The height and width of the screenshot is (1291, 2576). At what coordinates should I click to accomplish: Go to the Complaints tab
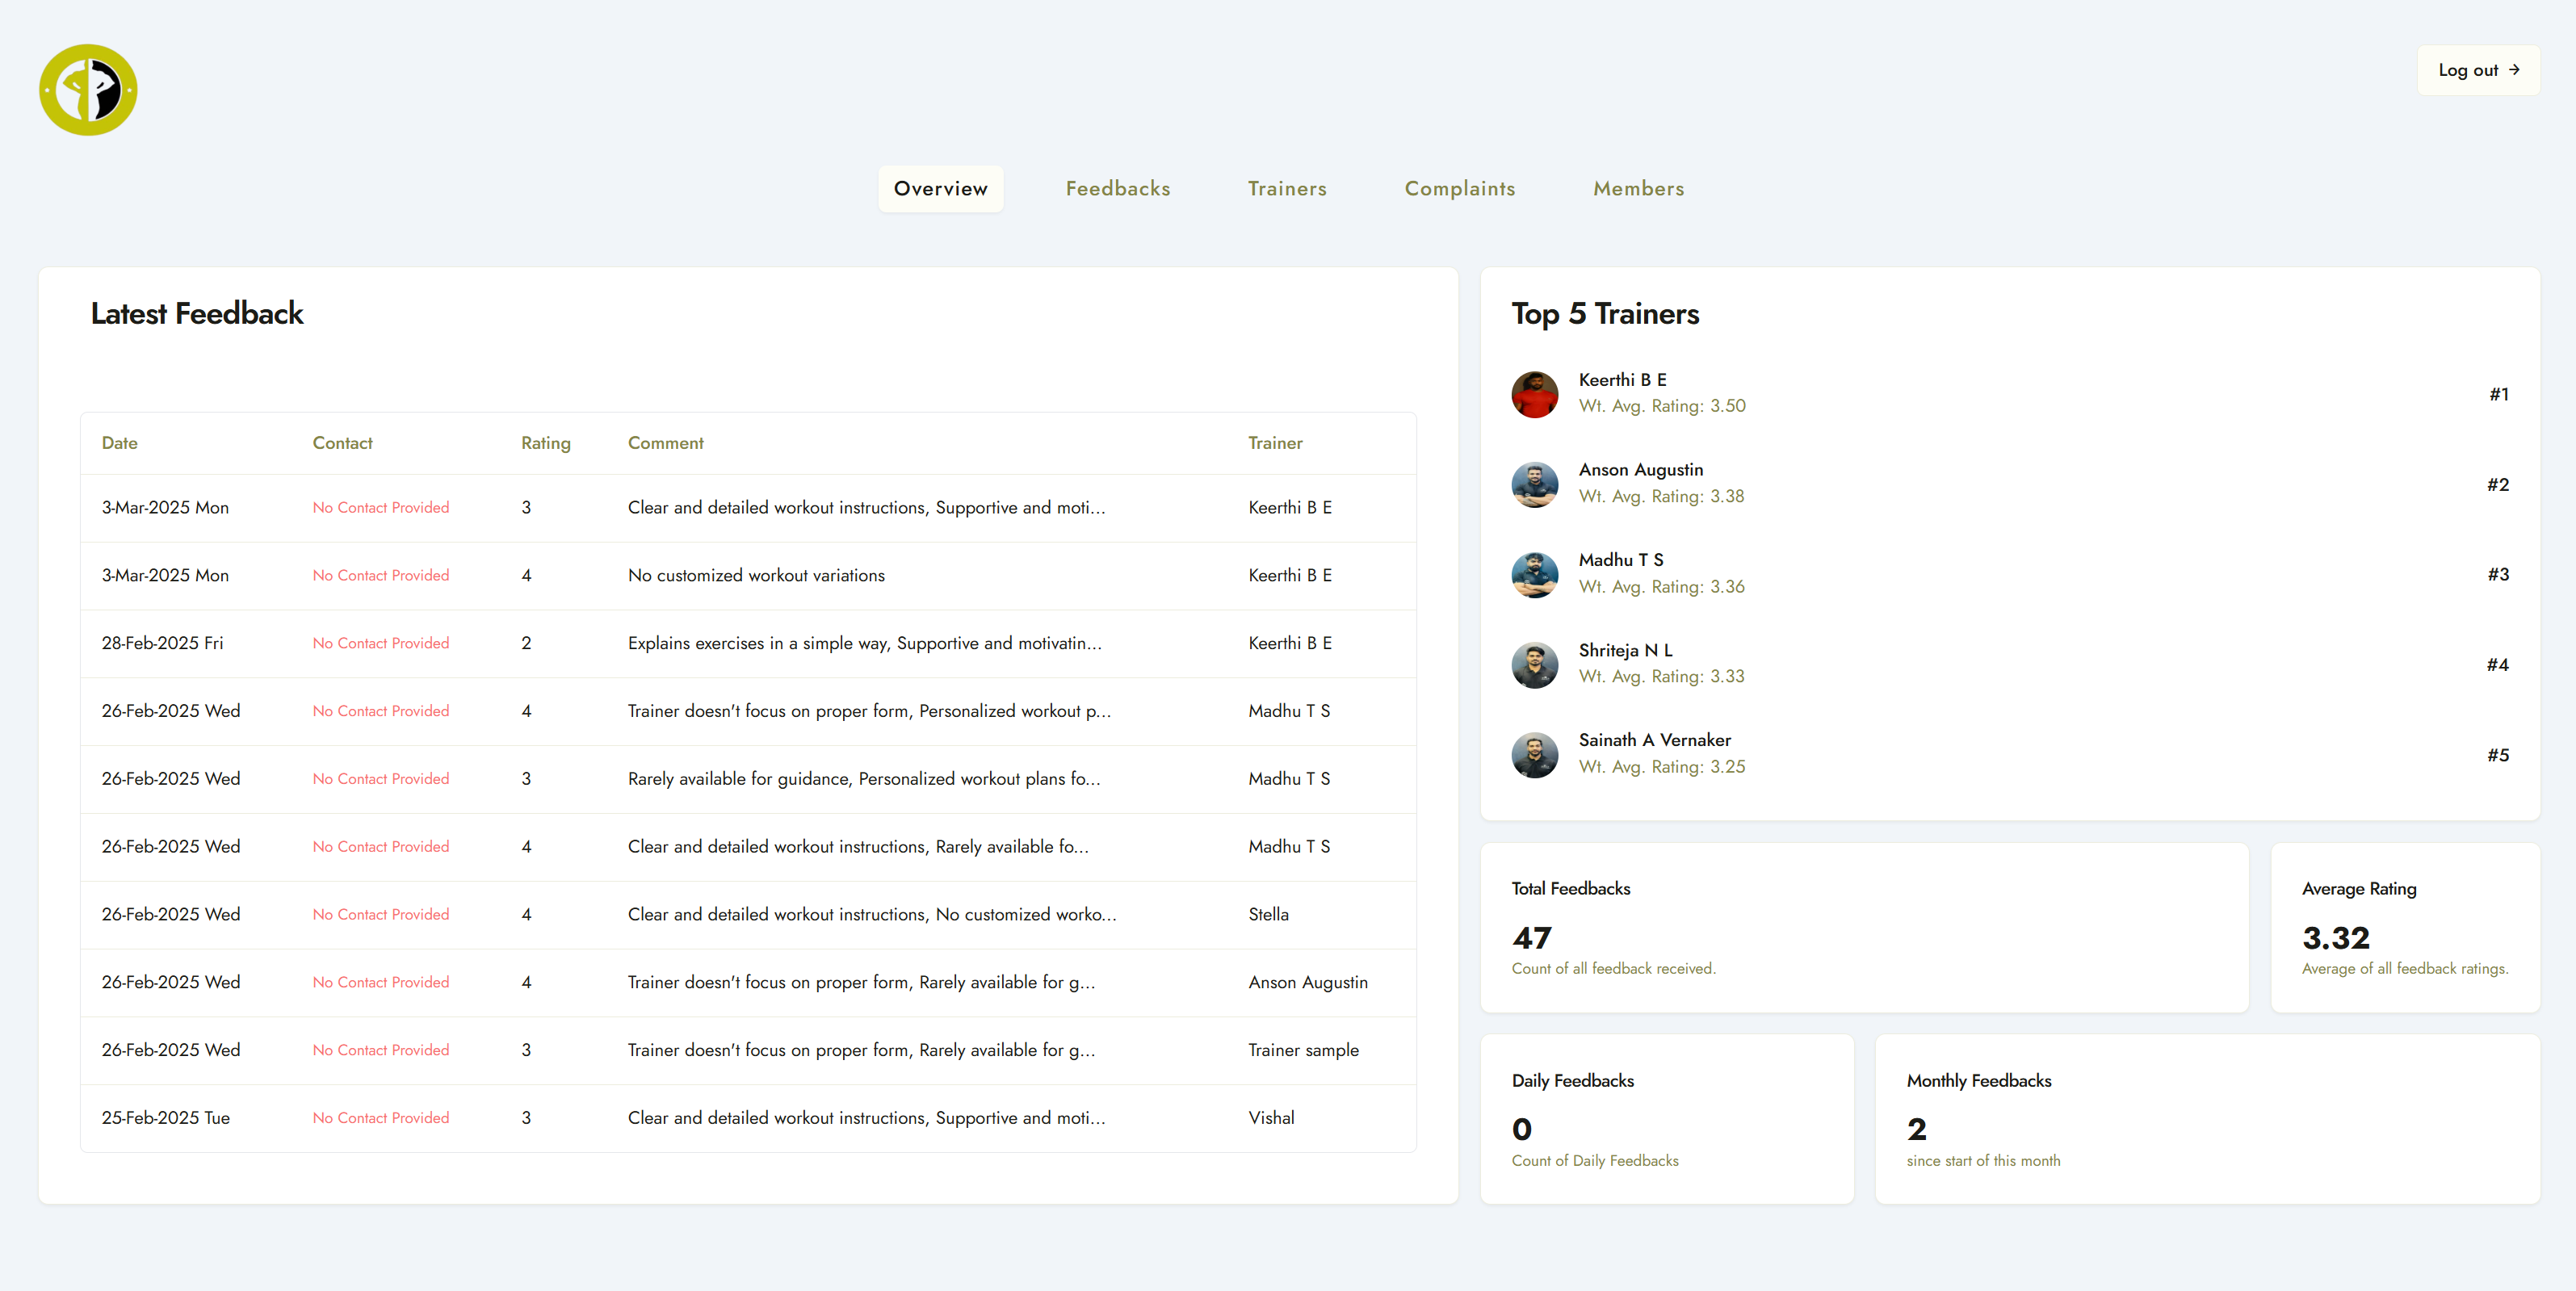tap(1459, 189)
